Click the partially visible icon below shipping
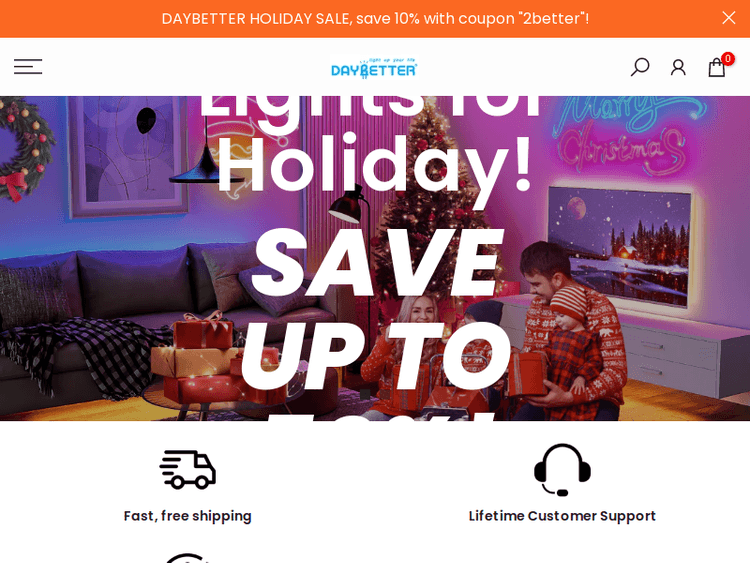 (188, 558)
